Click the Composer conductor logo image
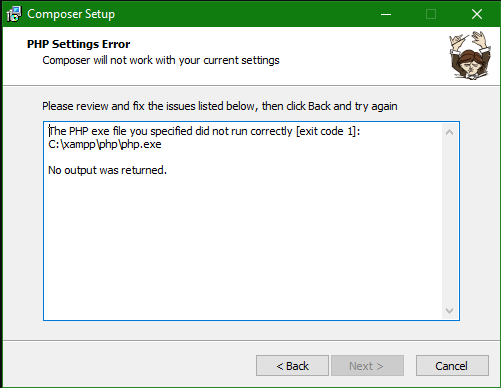501x388 pixels. coord(469,55)
